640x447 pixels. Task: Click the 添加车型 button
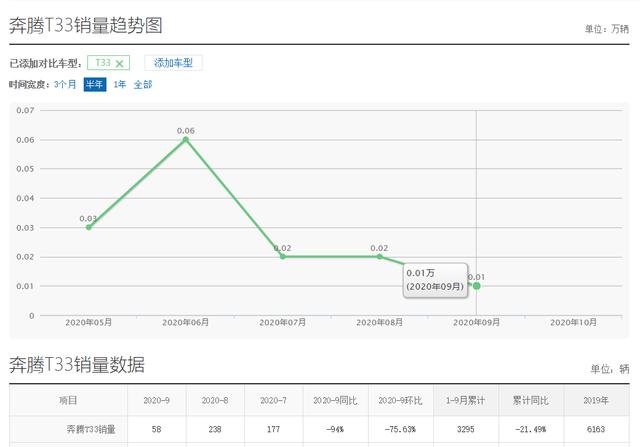(173, 63)
